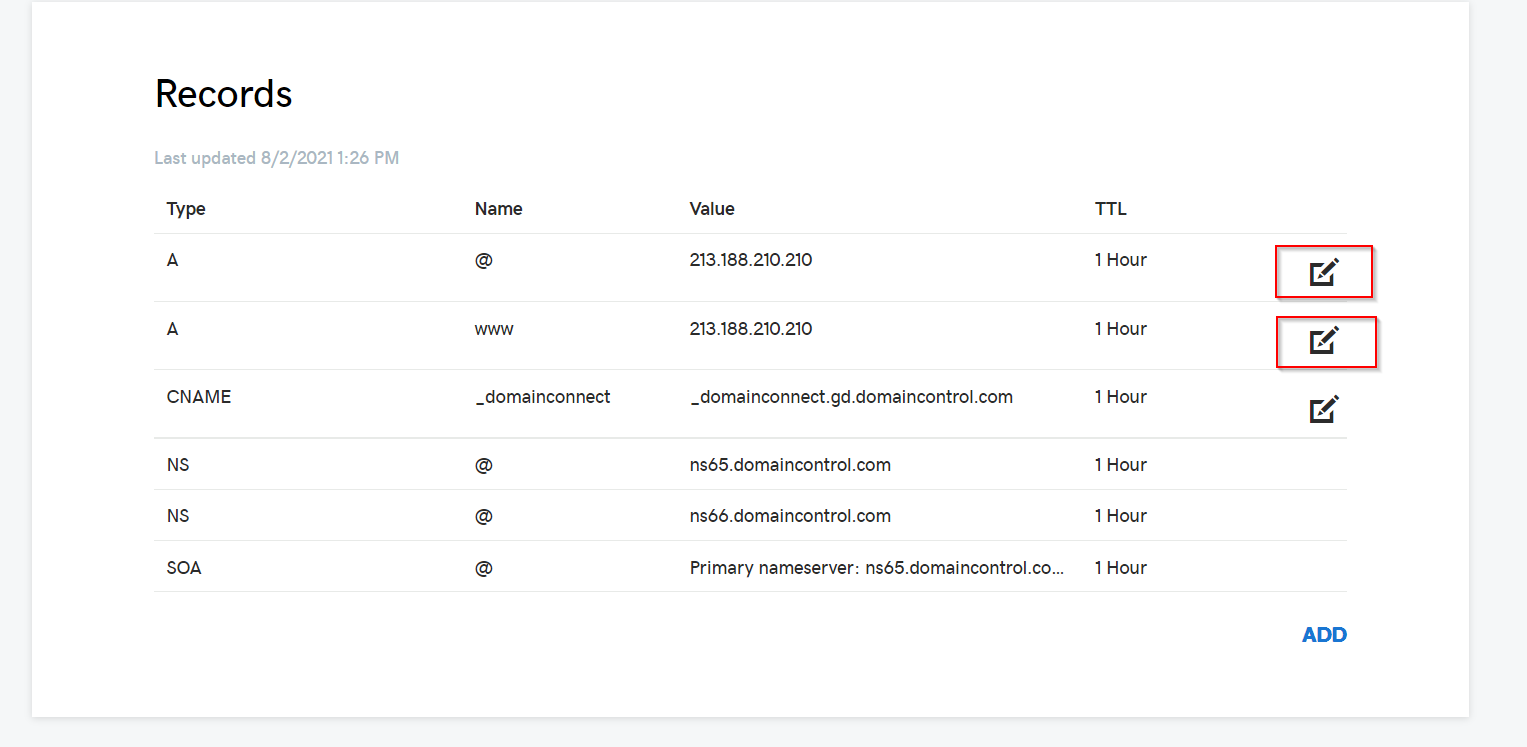Click the Value column header
Viewport: 1527px width, 747px height.
pyautogui.click(x=712, y=209)
